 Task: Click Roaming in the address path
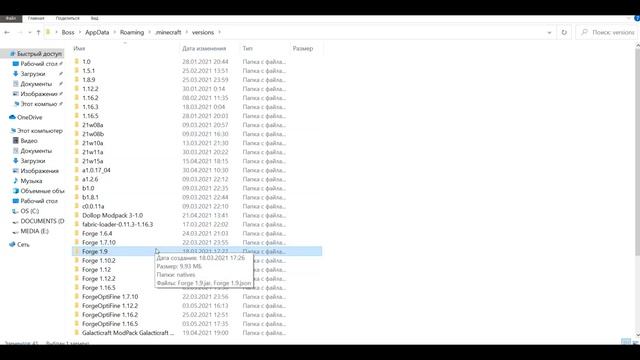132,32
